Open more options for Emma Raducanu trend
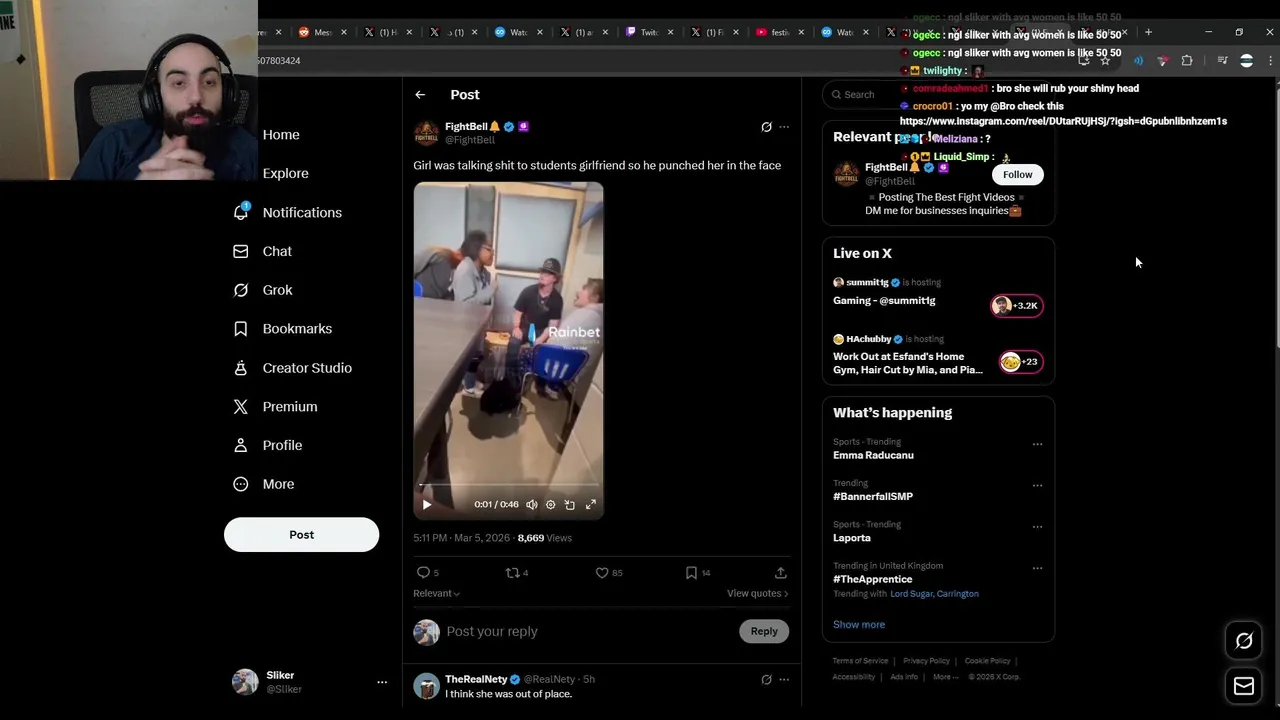 (x=1037, y=444)
